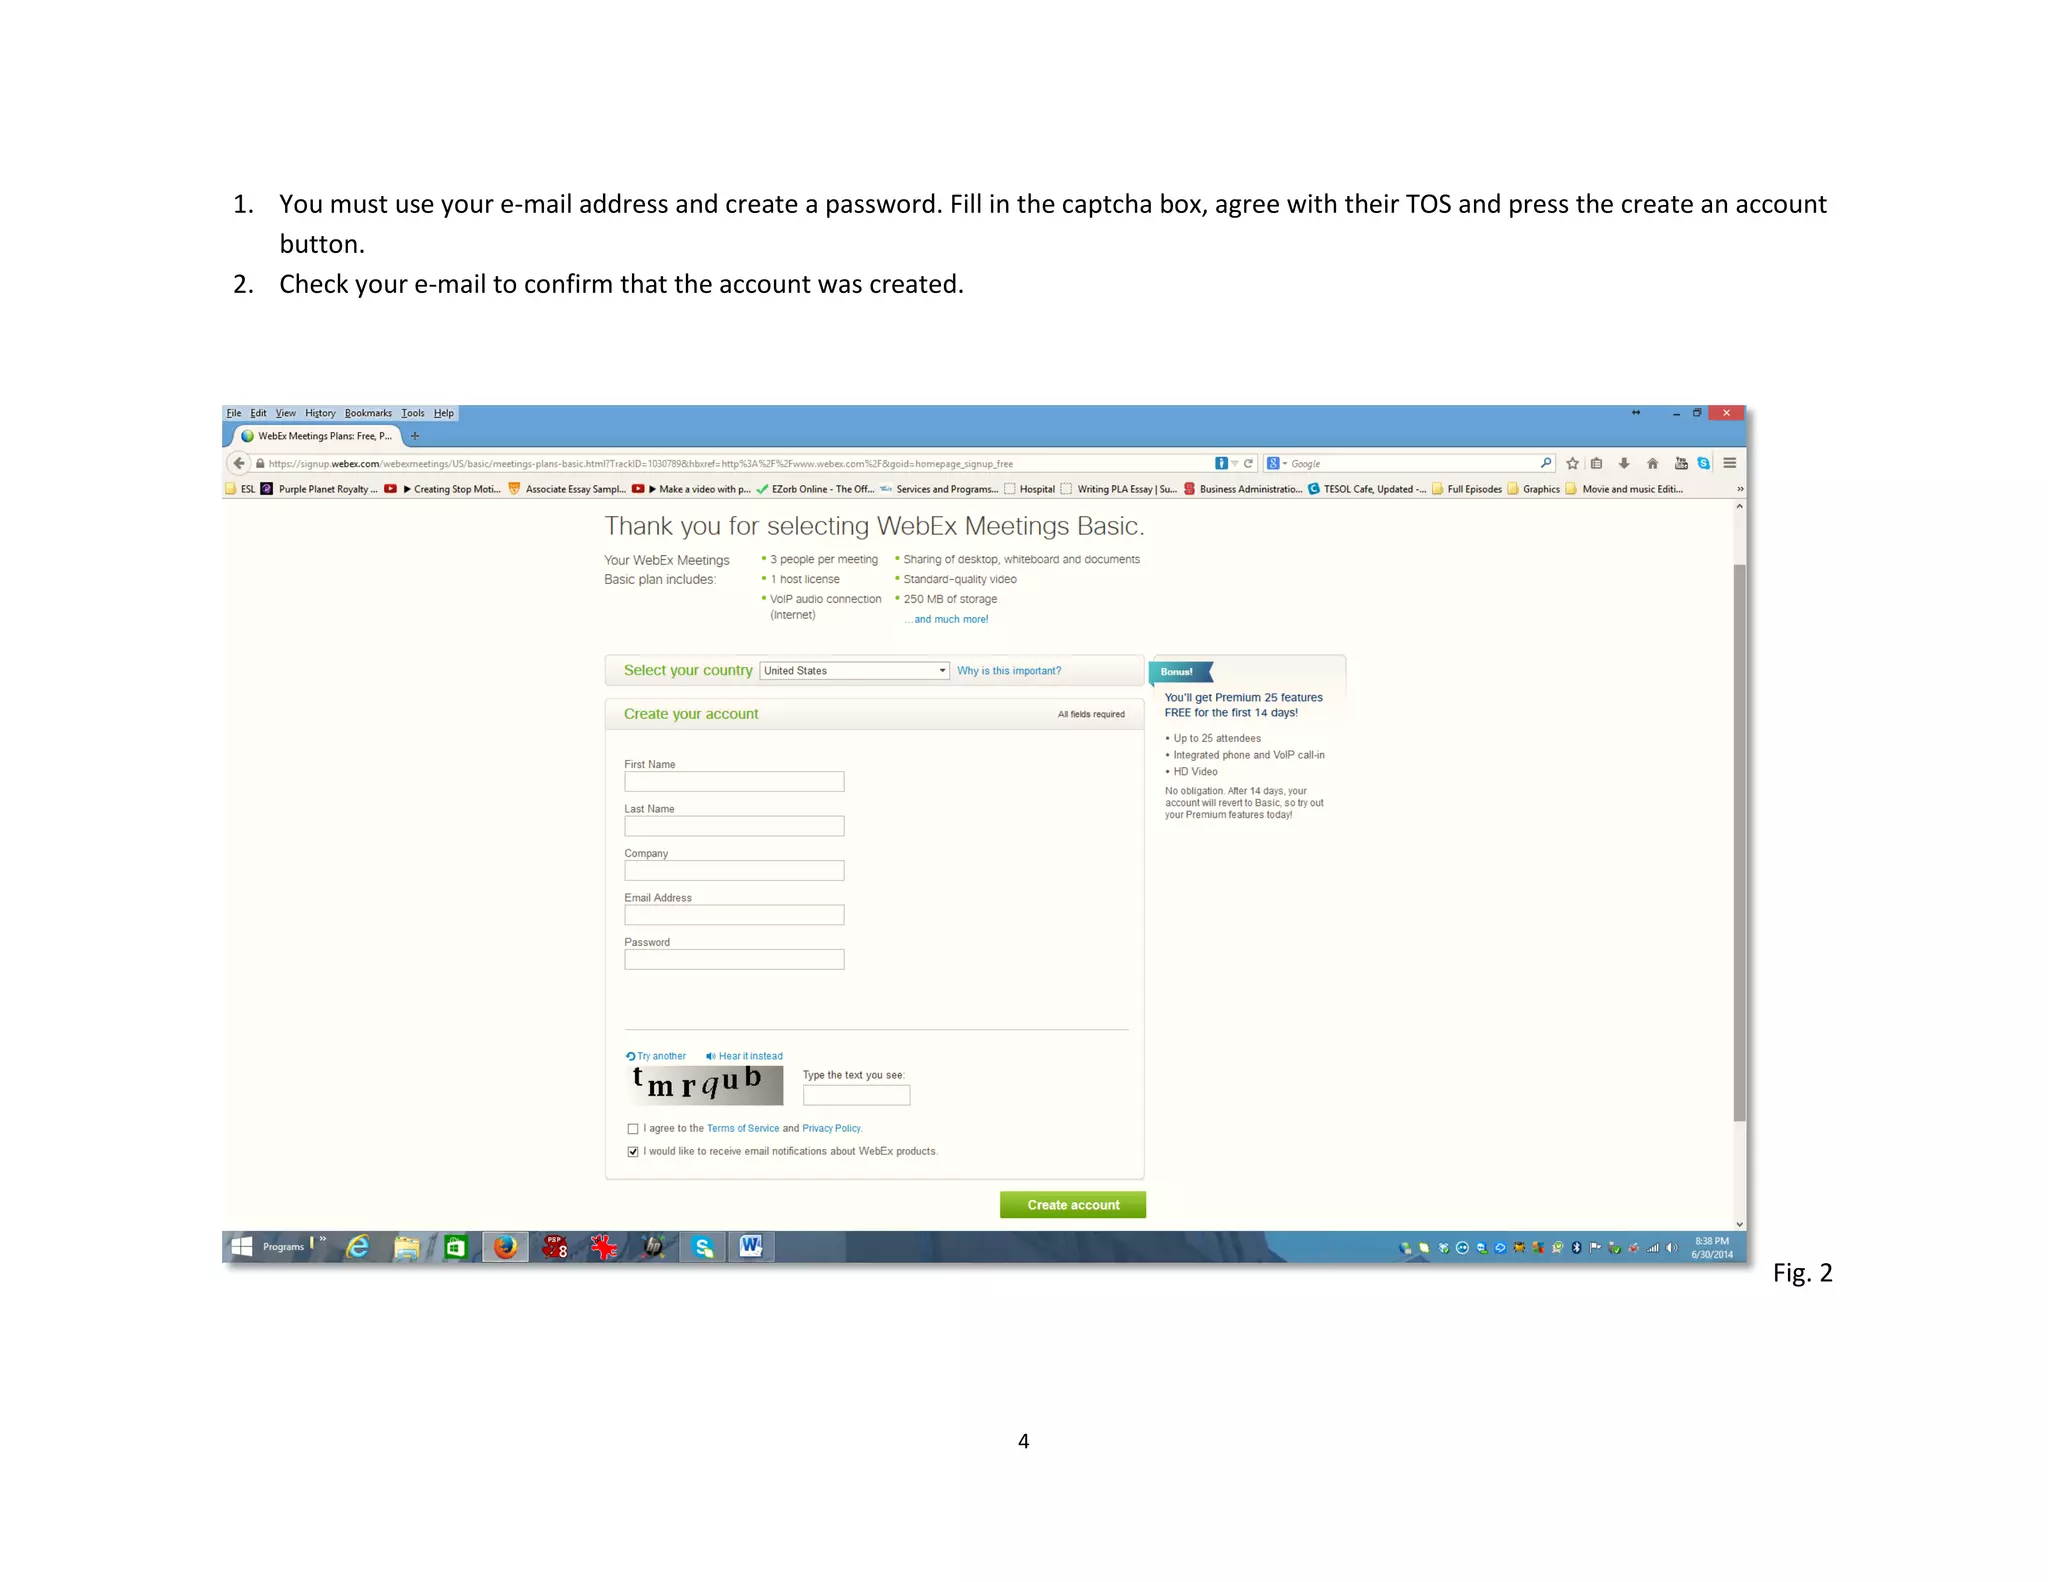The height and width of the screenshot is (1582, 2048).
Task: Click the green Create account button
Action: [1072, 1205]
